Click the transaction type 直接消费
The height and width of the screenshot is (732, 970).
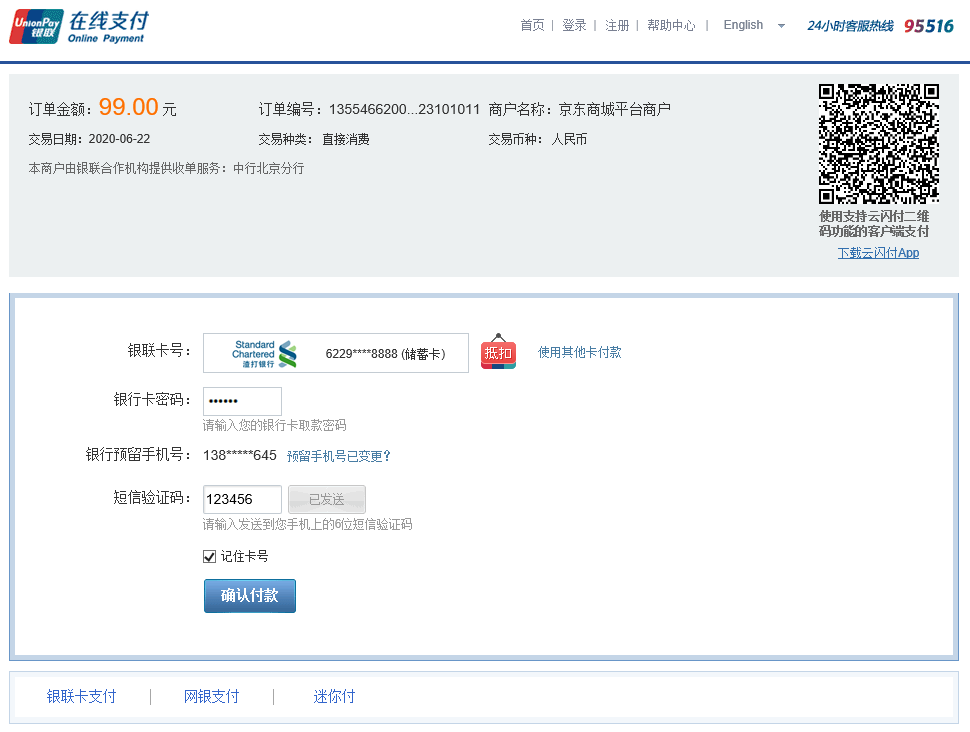346,139
